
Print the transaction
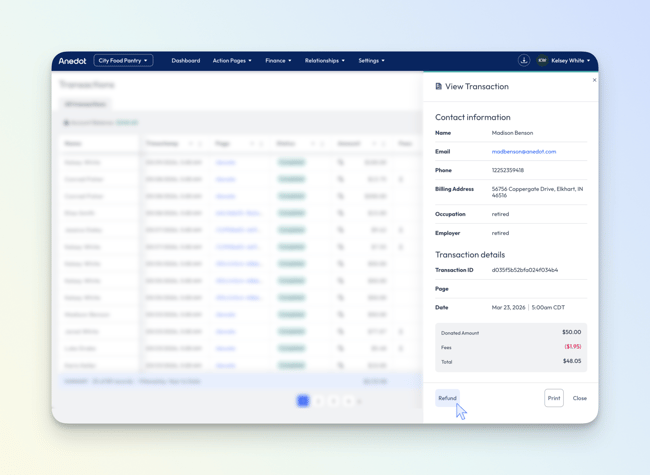point(553,398)
